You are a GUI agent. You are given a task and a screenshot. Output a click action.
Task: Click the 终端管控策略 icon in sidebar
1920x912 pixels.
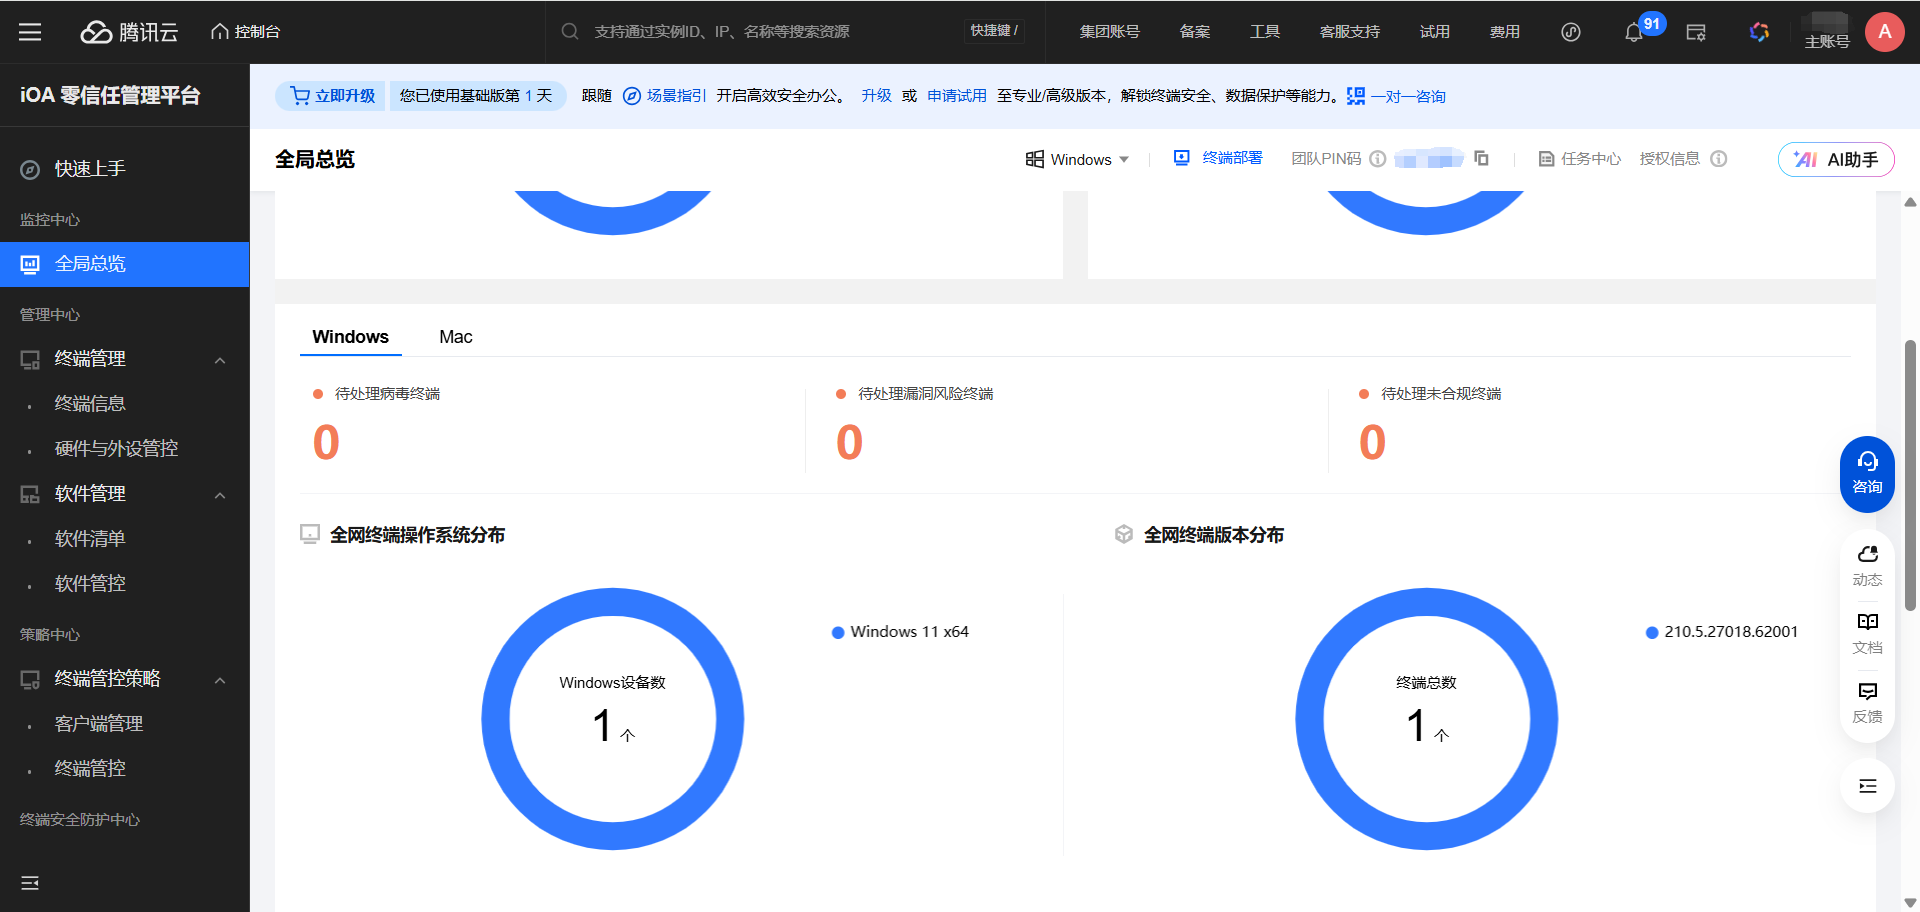30,679
